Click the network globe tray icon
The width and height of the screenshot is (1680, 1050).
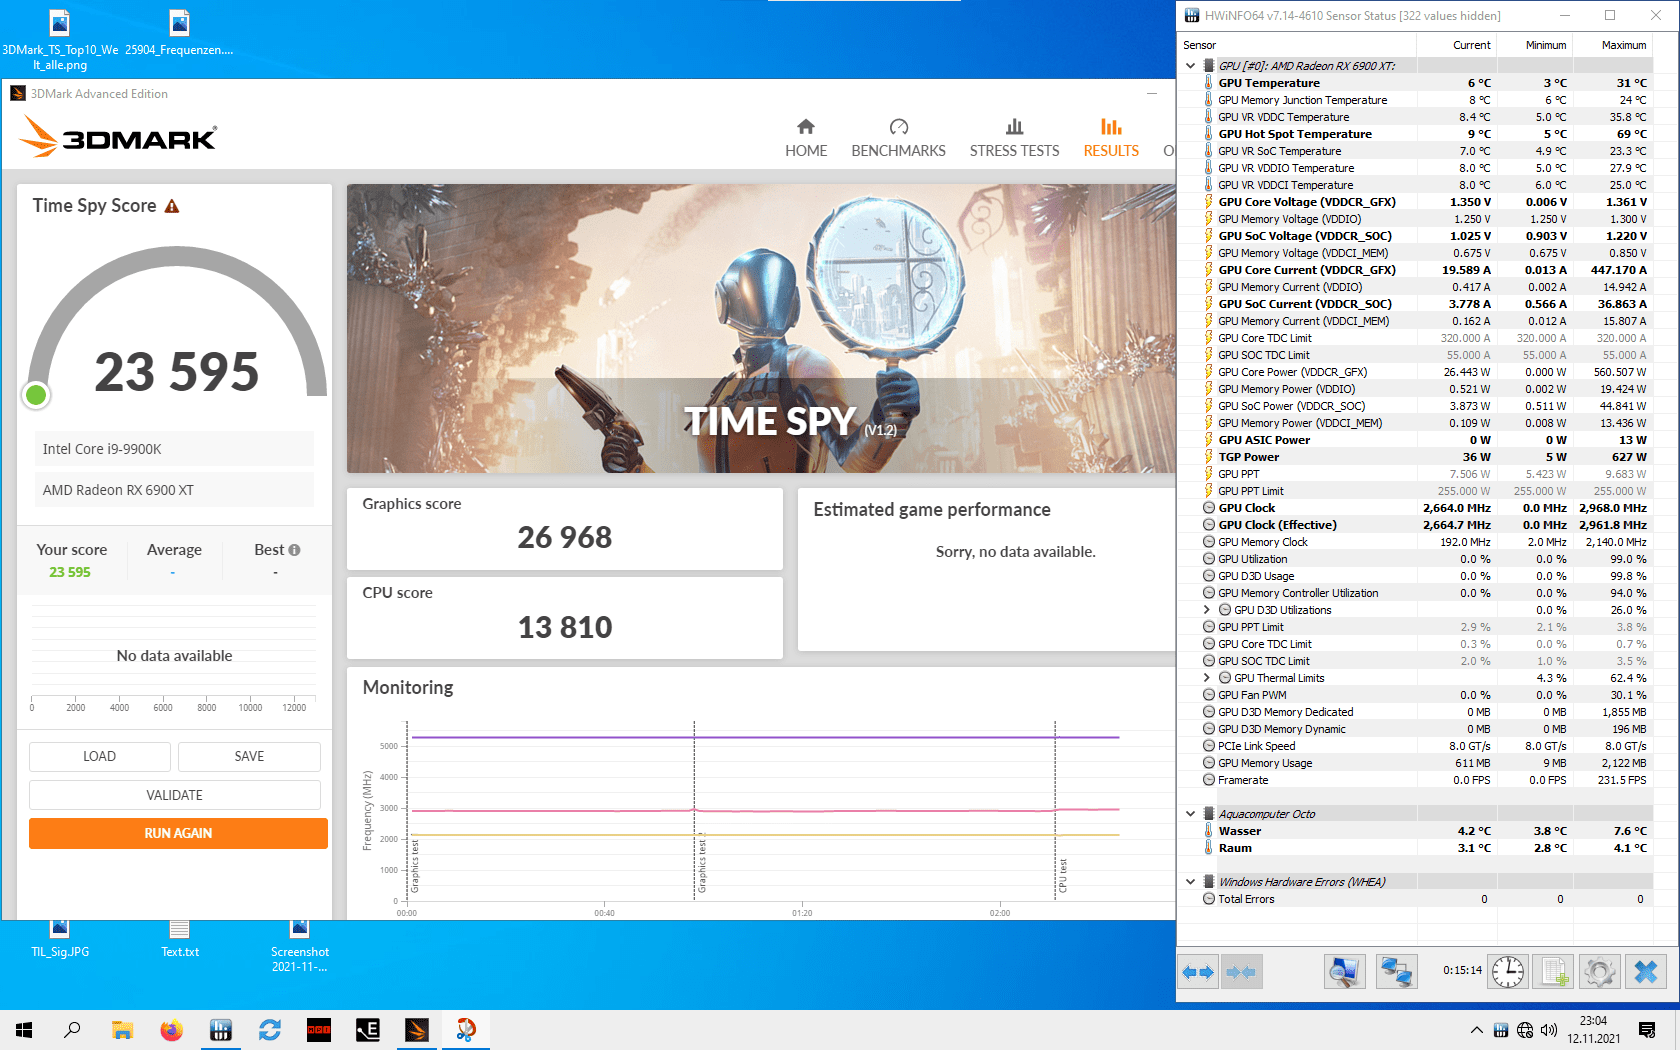point(1525,1030)
